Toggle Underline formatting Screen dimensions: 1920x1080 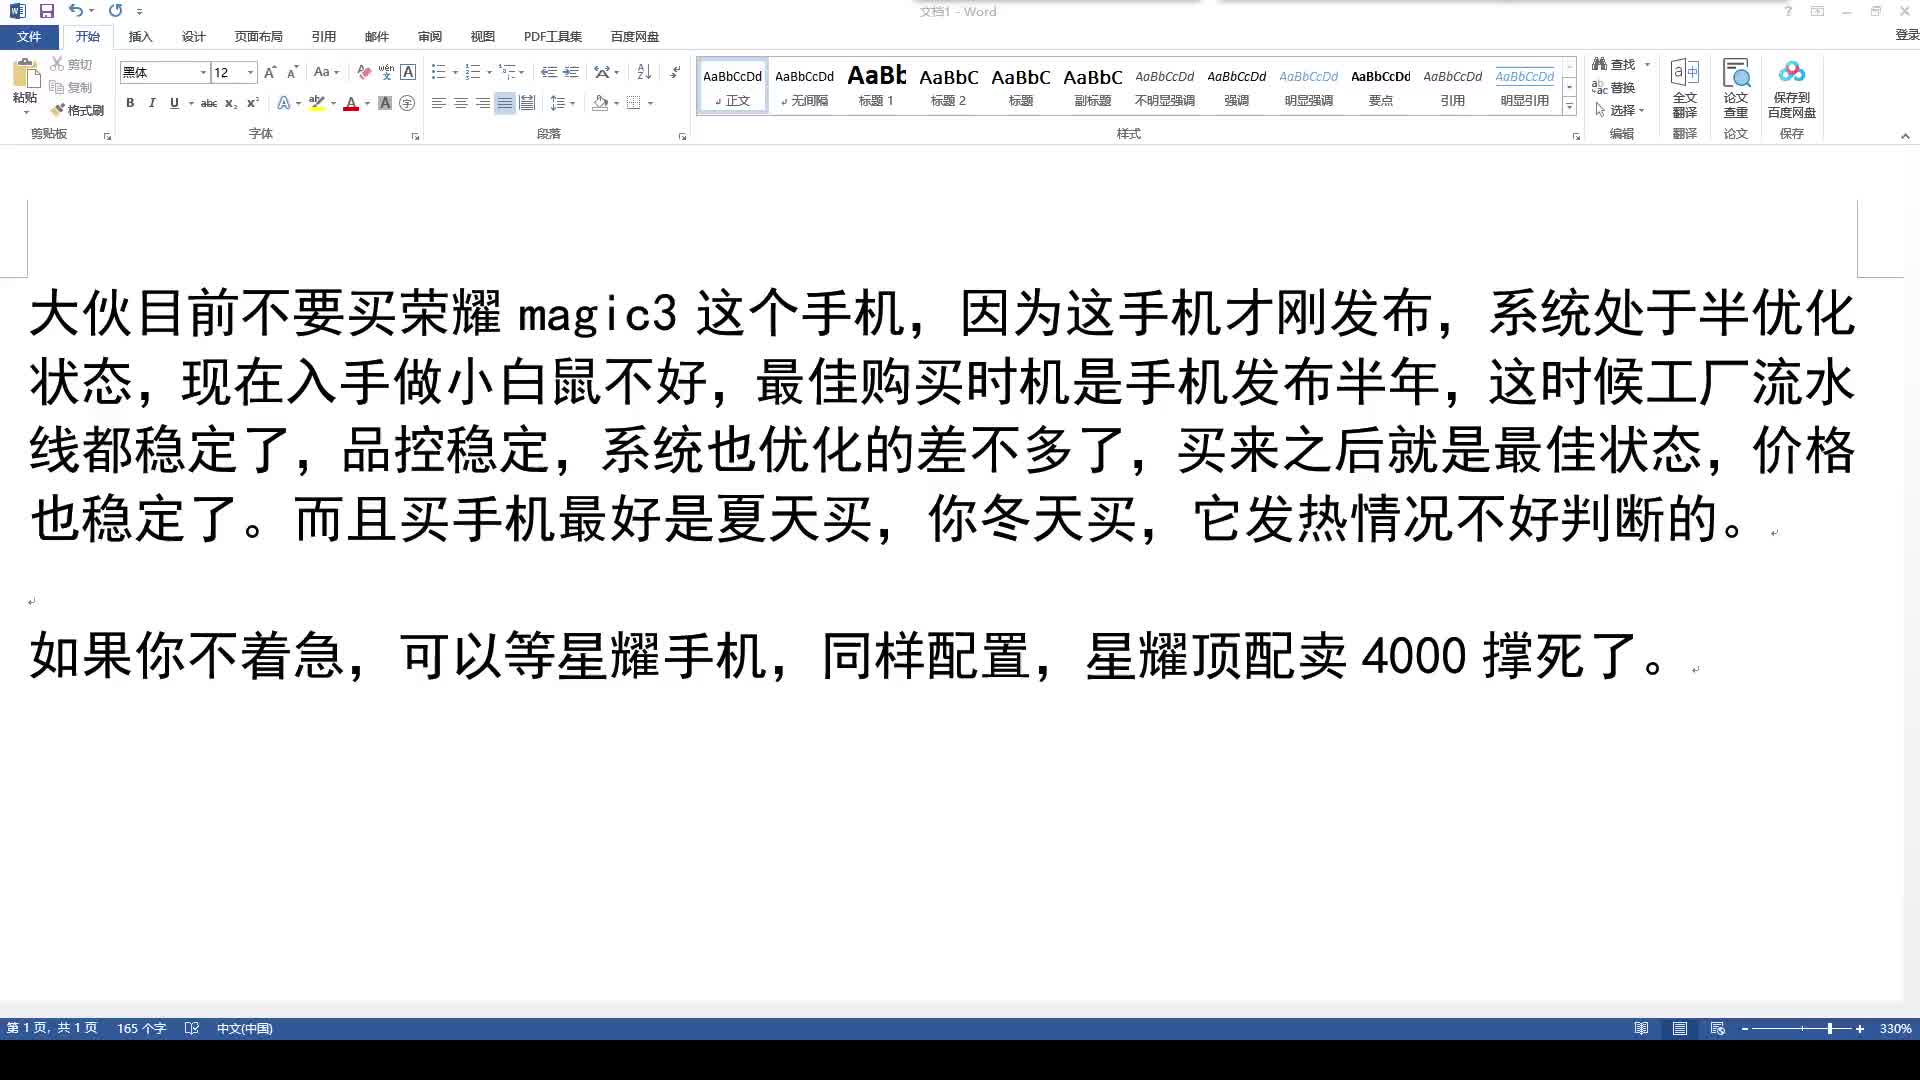point(174,103)
